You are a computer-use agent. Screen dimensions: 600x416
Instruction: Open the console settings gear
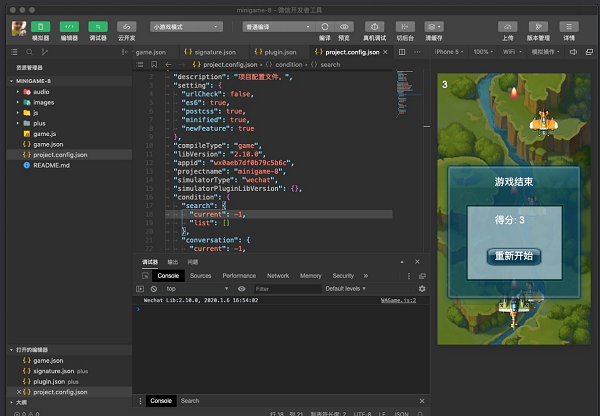(422, 289)
